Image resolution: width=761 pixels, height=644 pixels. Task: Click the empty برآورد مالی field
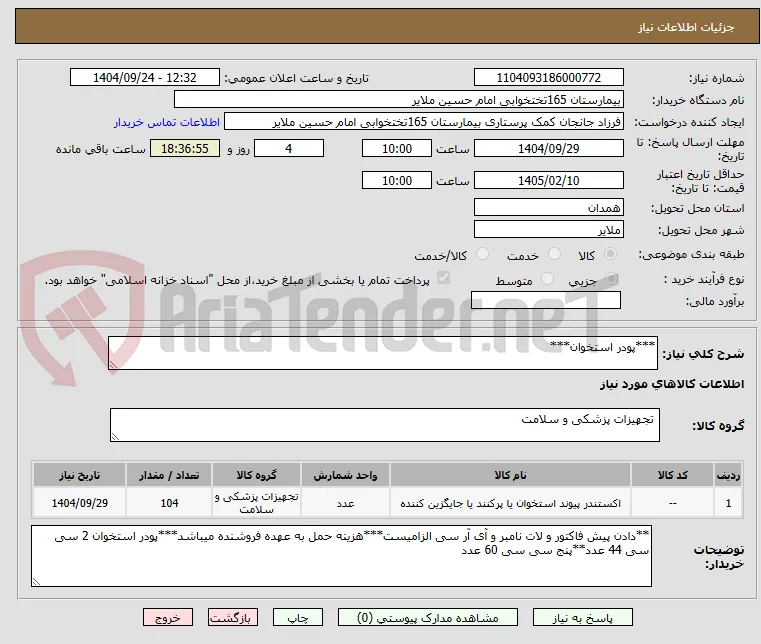pyautogui.click(x=546, y=300)
